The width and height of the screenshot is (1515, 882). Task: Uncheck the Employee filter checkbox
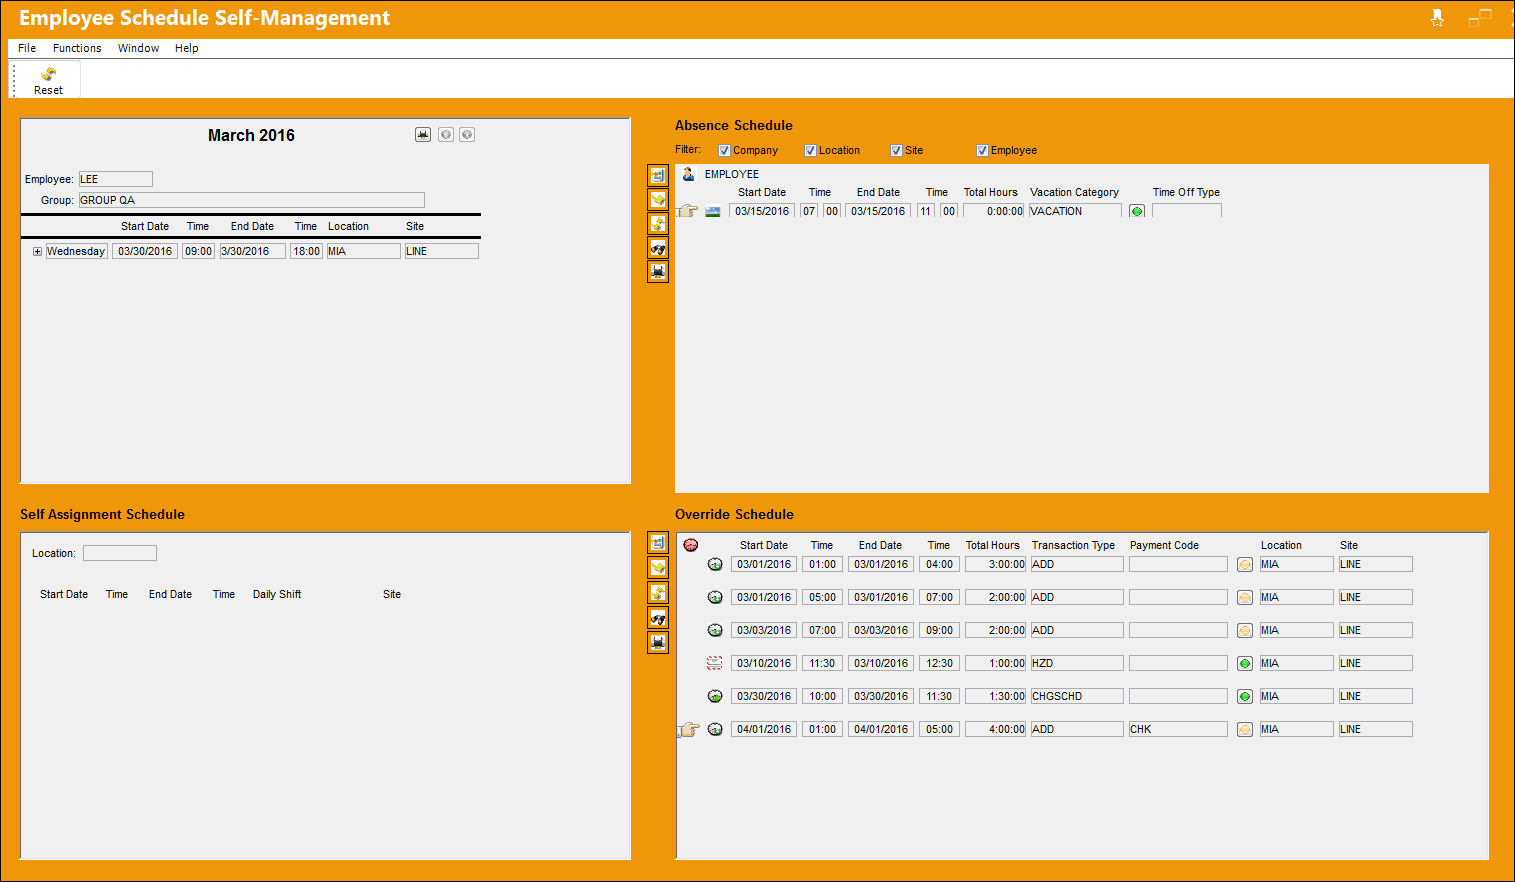coord(982,151)
